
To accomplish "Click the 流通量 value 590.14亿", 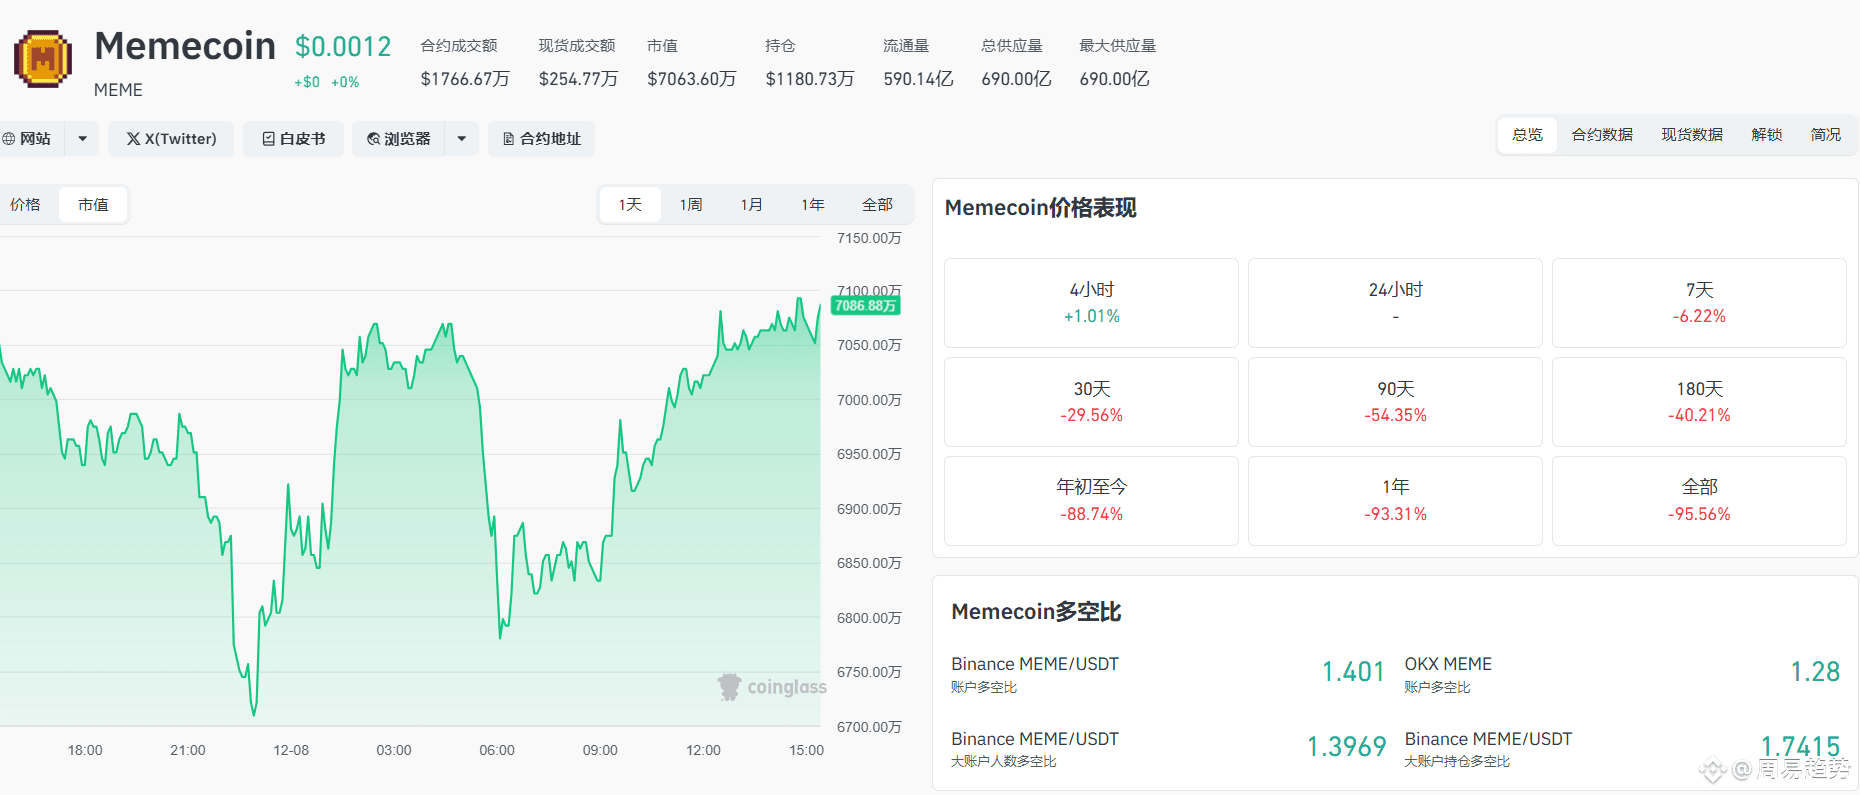I will 918,79.
